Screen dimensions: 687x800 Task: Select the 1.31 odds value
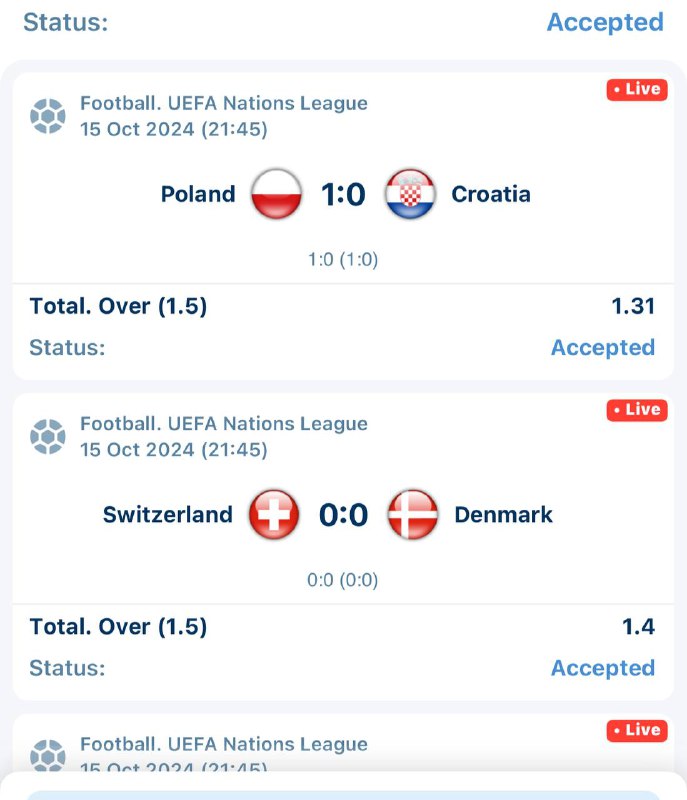pyautogui.click(x=633, y=307)
